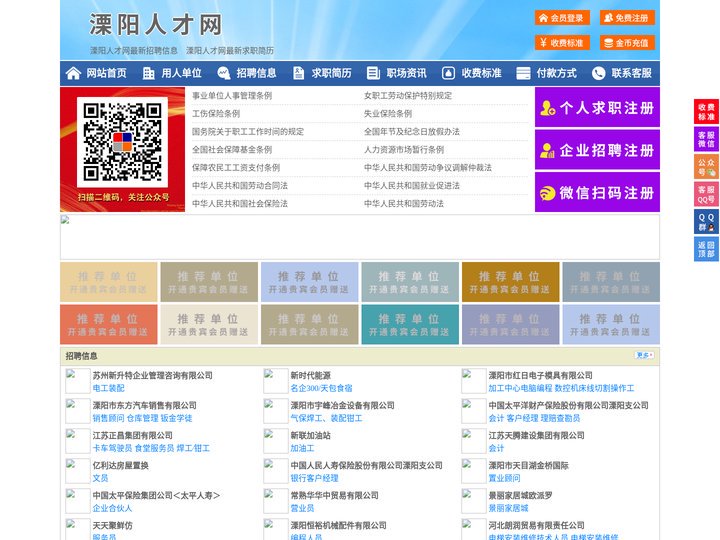Click the card icon beside 付款方式
720x540 pixels.
pos(523,73)
